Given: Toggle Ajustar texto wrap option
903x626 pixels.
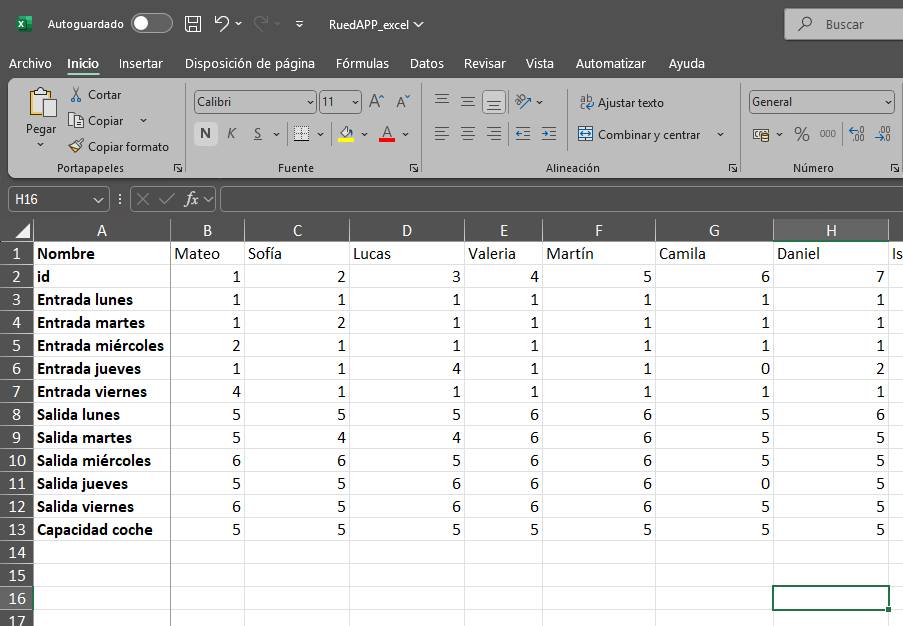Looking at the screenshot, I should pos(621,102).
